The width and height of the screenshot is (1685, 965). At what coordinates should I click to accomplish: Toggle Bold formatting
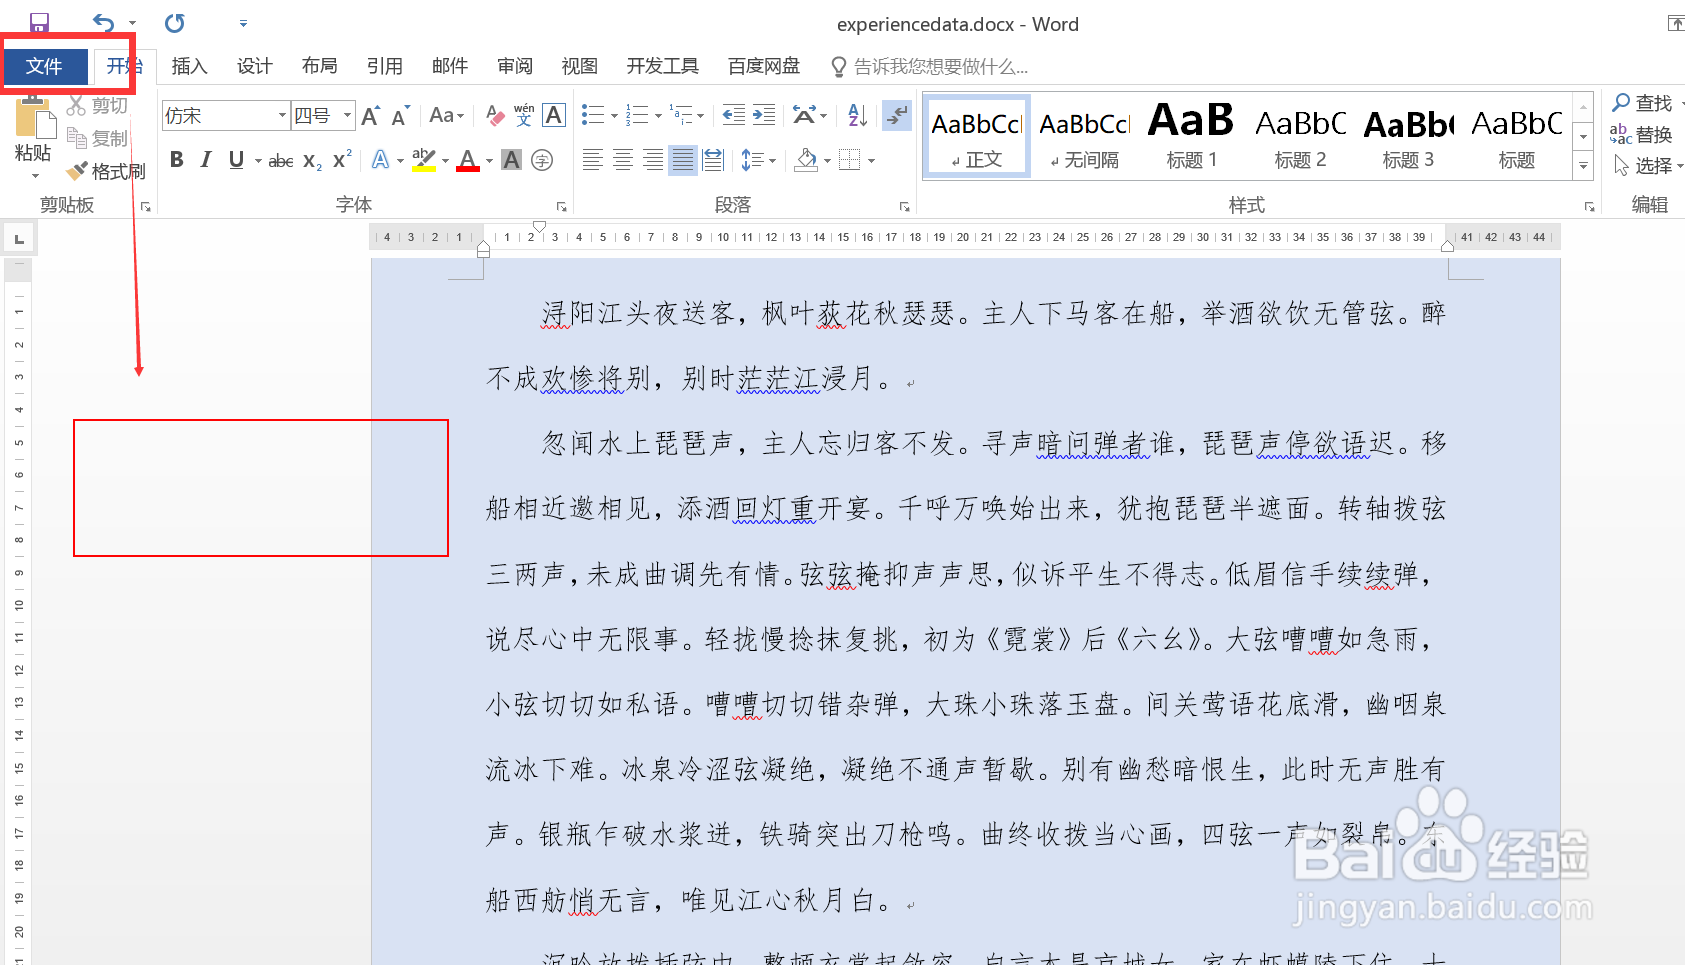click(177, 160)
